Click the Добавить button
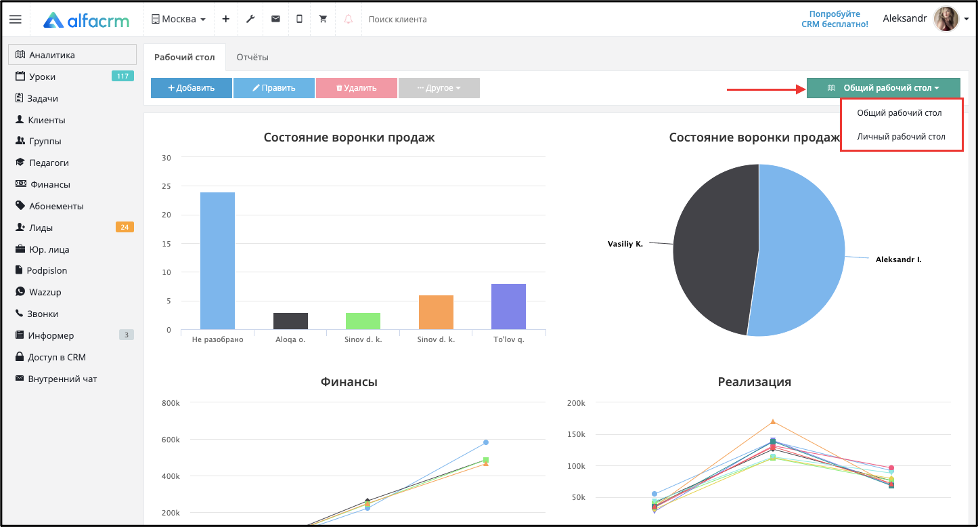 point(191,88)
